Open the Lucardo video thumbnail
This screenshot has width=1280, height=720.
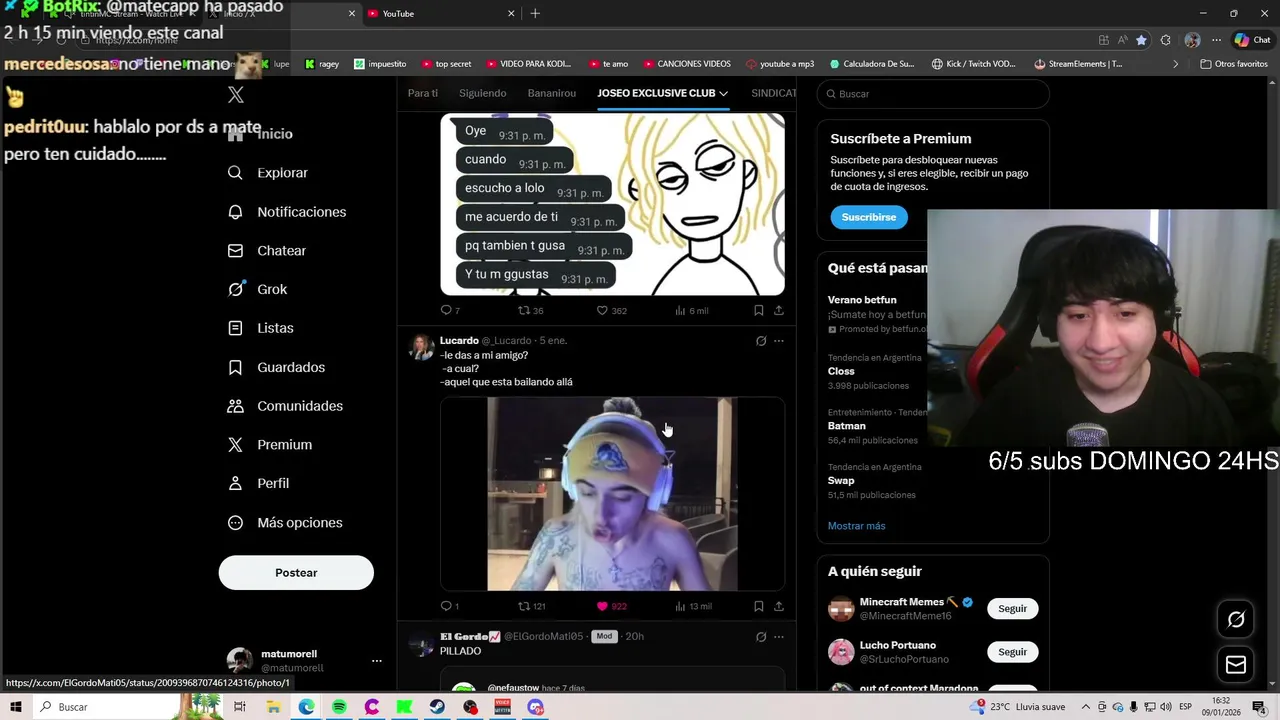pos(612,494)
